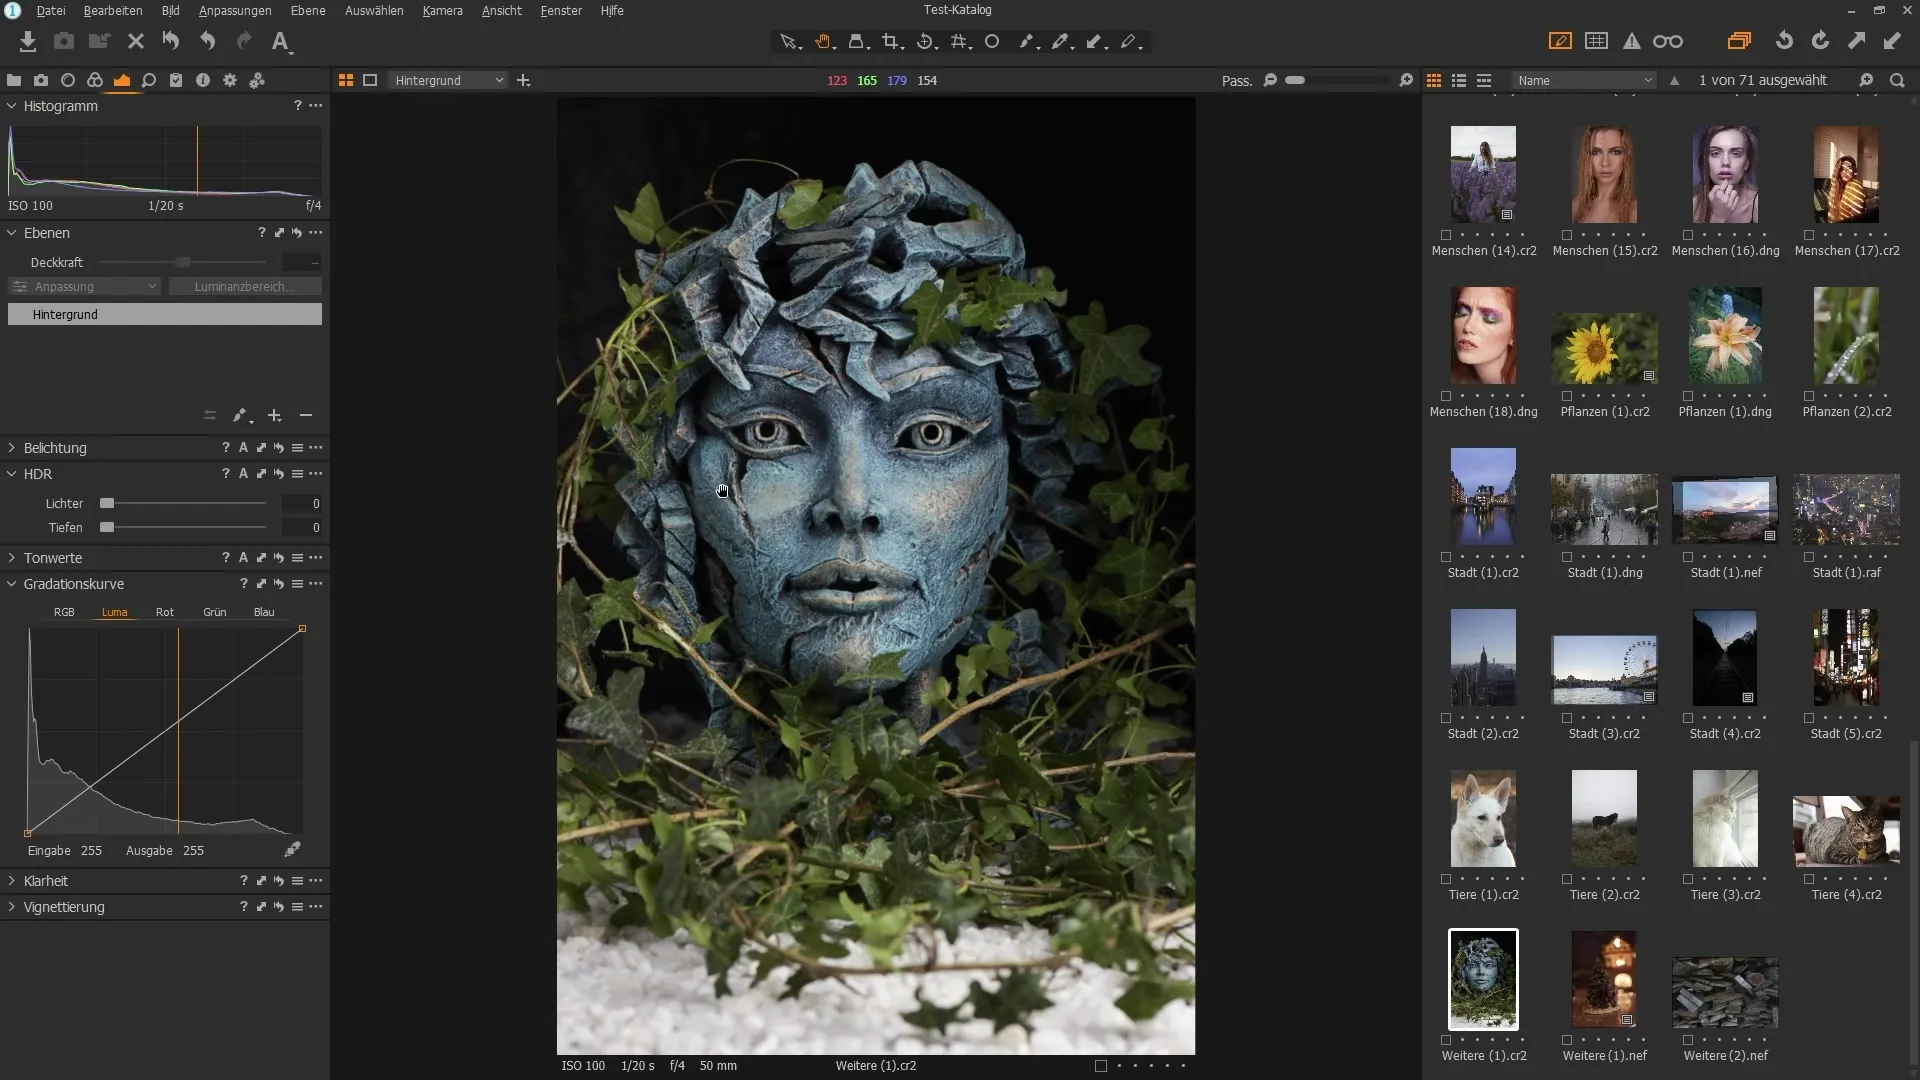1920x1080 pixels.
Task: Click the Search magnifier in browser toolbar
Action: point(1897,80)
